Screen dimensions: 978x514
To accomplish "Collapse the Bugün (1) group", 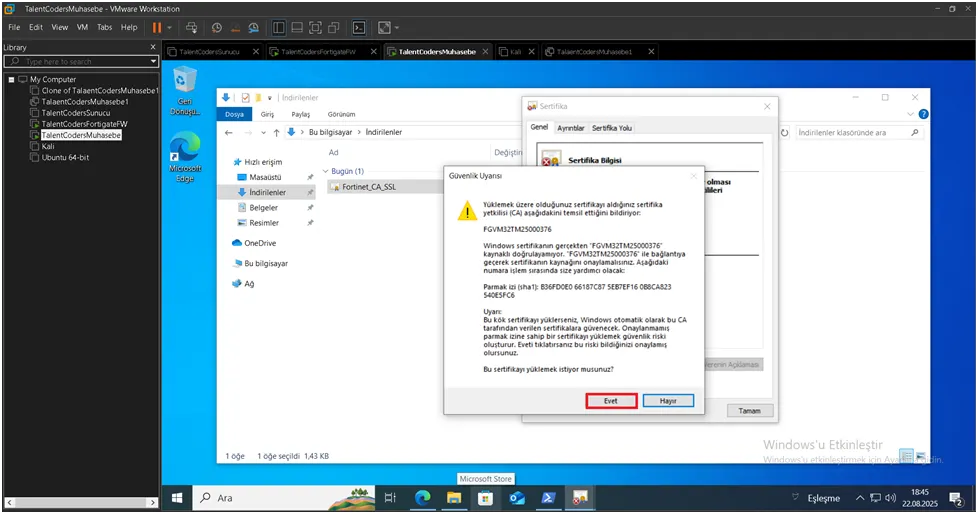I will [x=326, y=171].
